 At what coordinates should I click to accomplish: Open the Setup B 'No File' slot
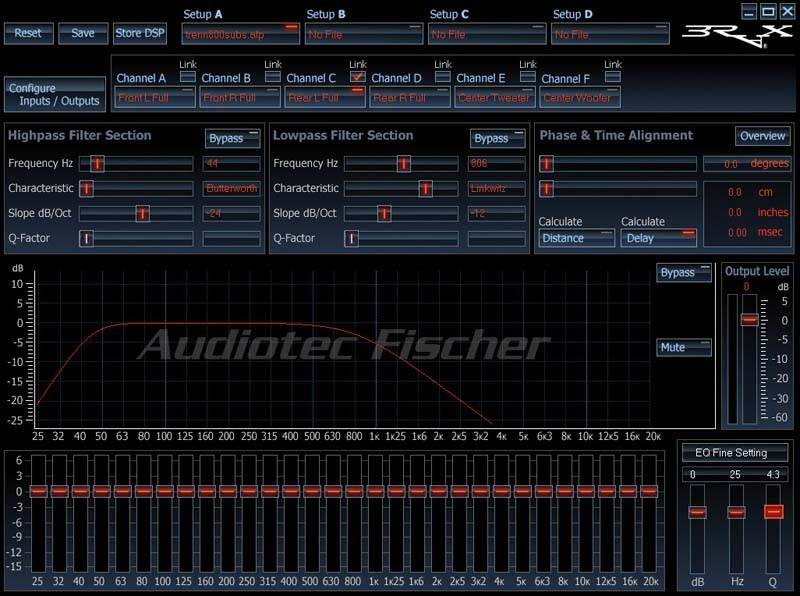pos(365,33)
